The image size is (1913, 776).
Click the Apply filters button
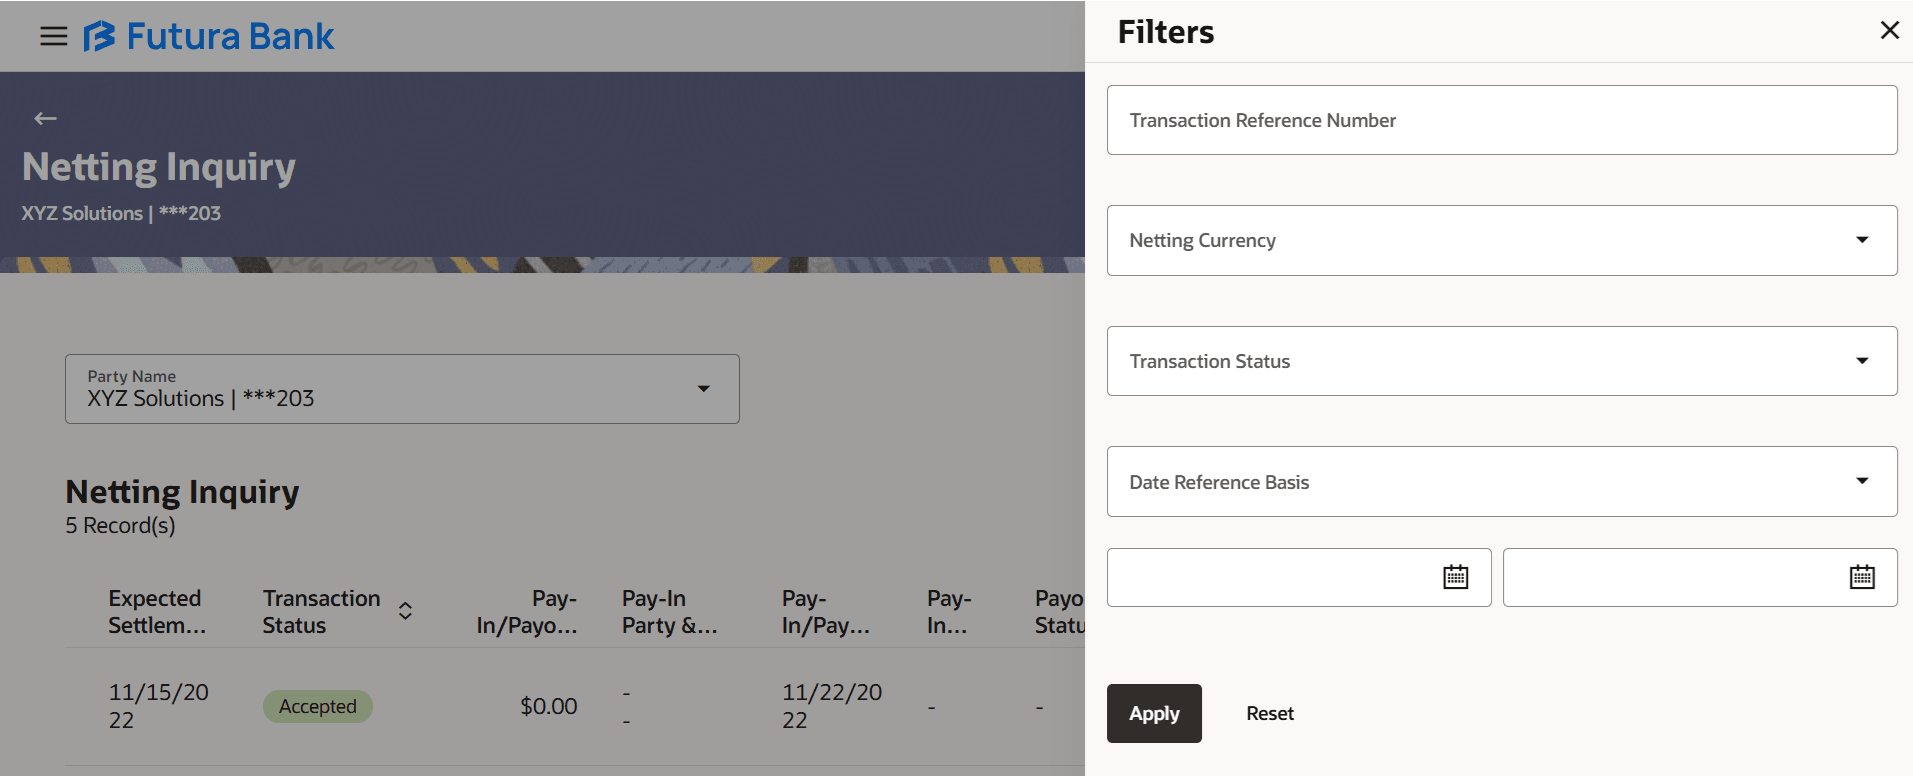click(x=1153, y=713)
